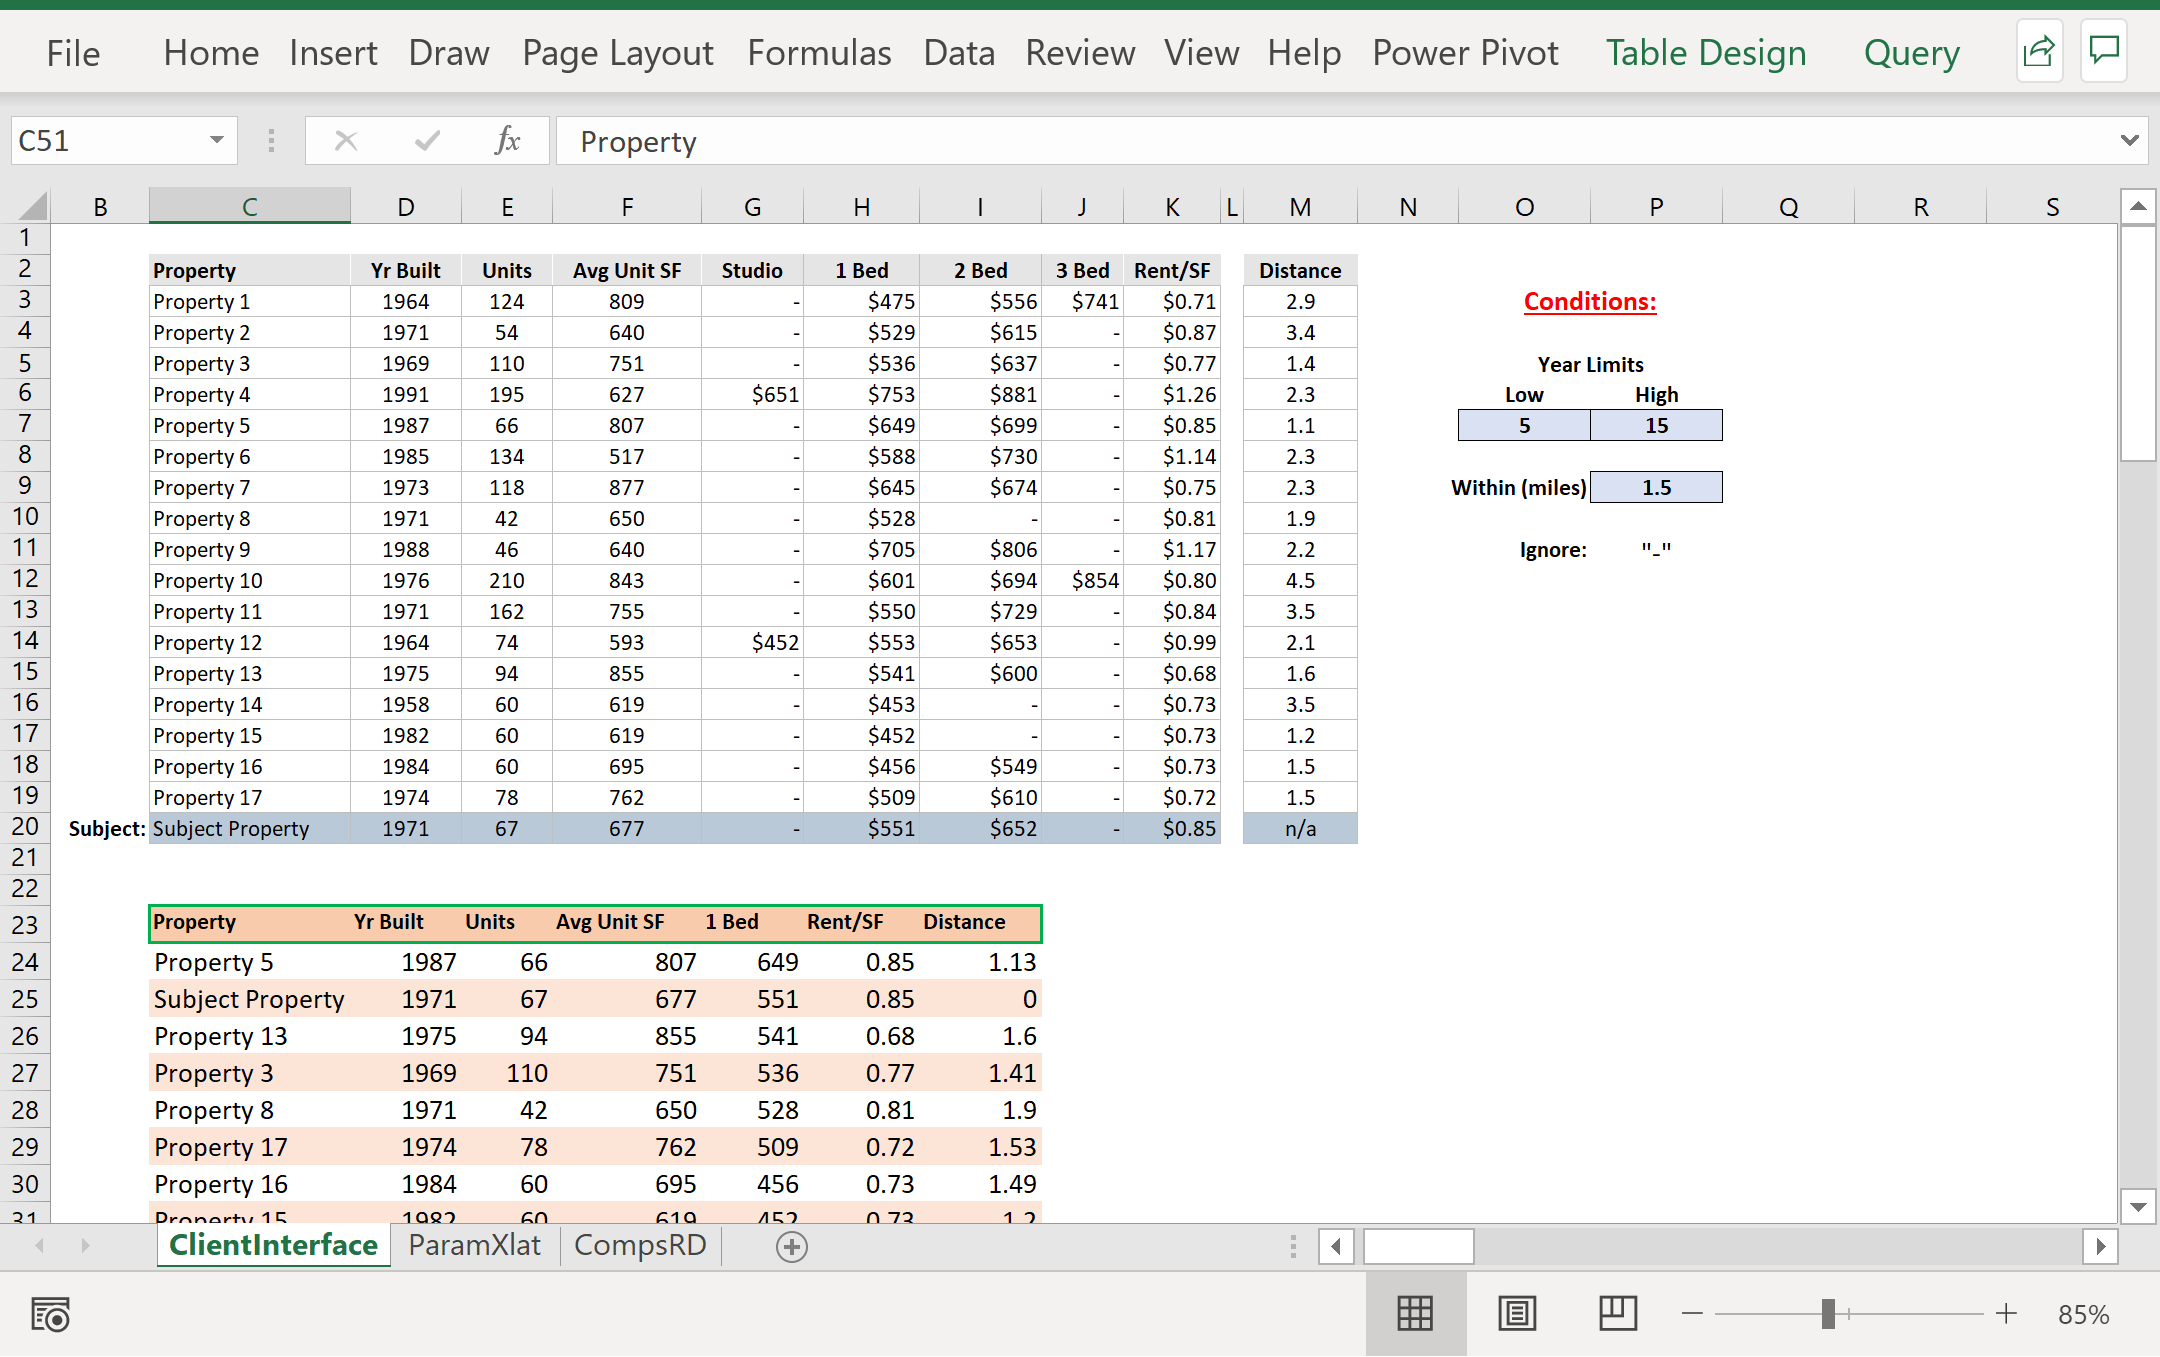Switch to Page Layout view icon

(x=1517, y=1314)
